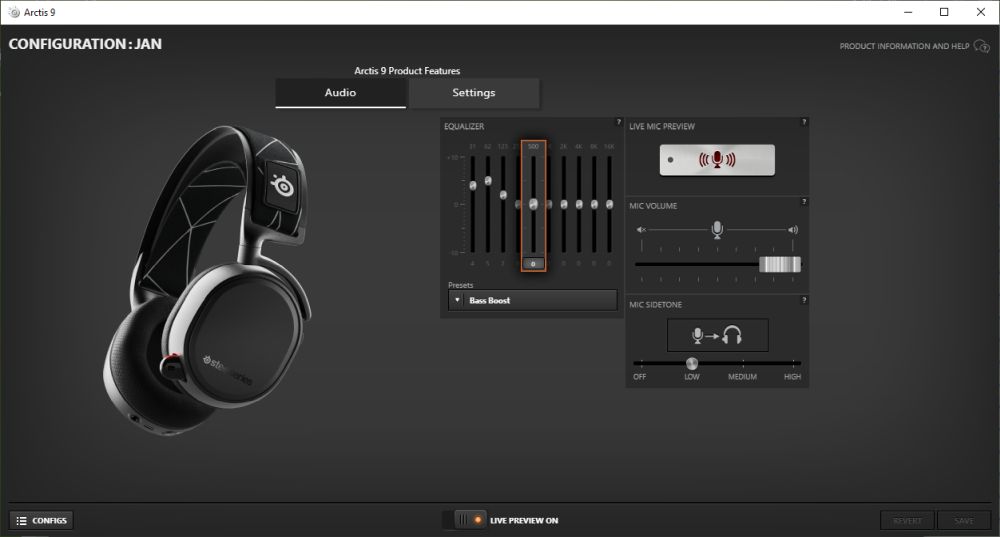Click the microphone icon above mic volume scale
1000x537 pixels.
pos(717,230)
